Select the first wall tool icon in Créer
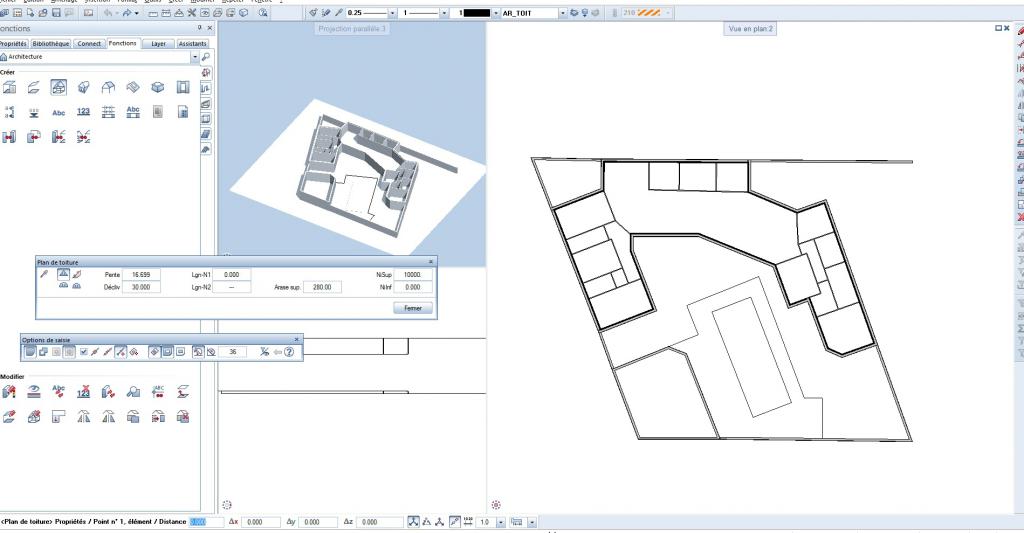 click(9, 87)
